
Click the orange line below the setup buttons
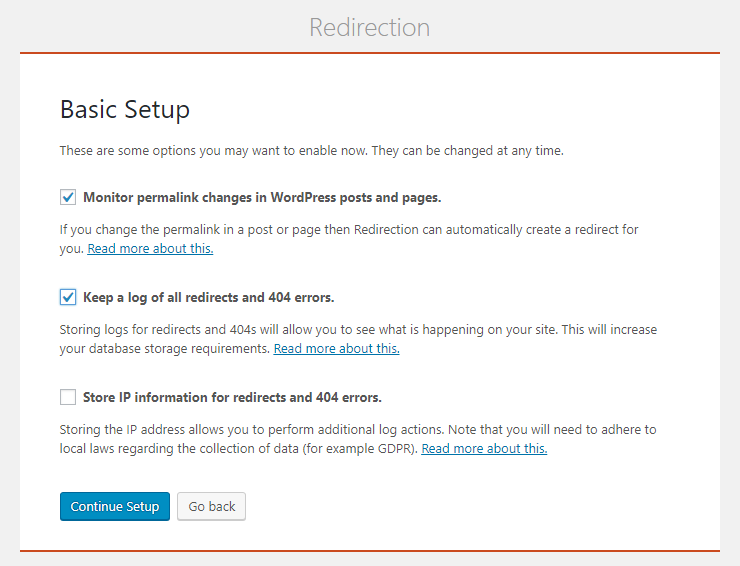pos(370,550)
